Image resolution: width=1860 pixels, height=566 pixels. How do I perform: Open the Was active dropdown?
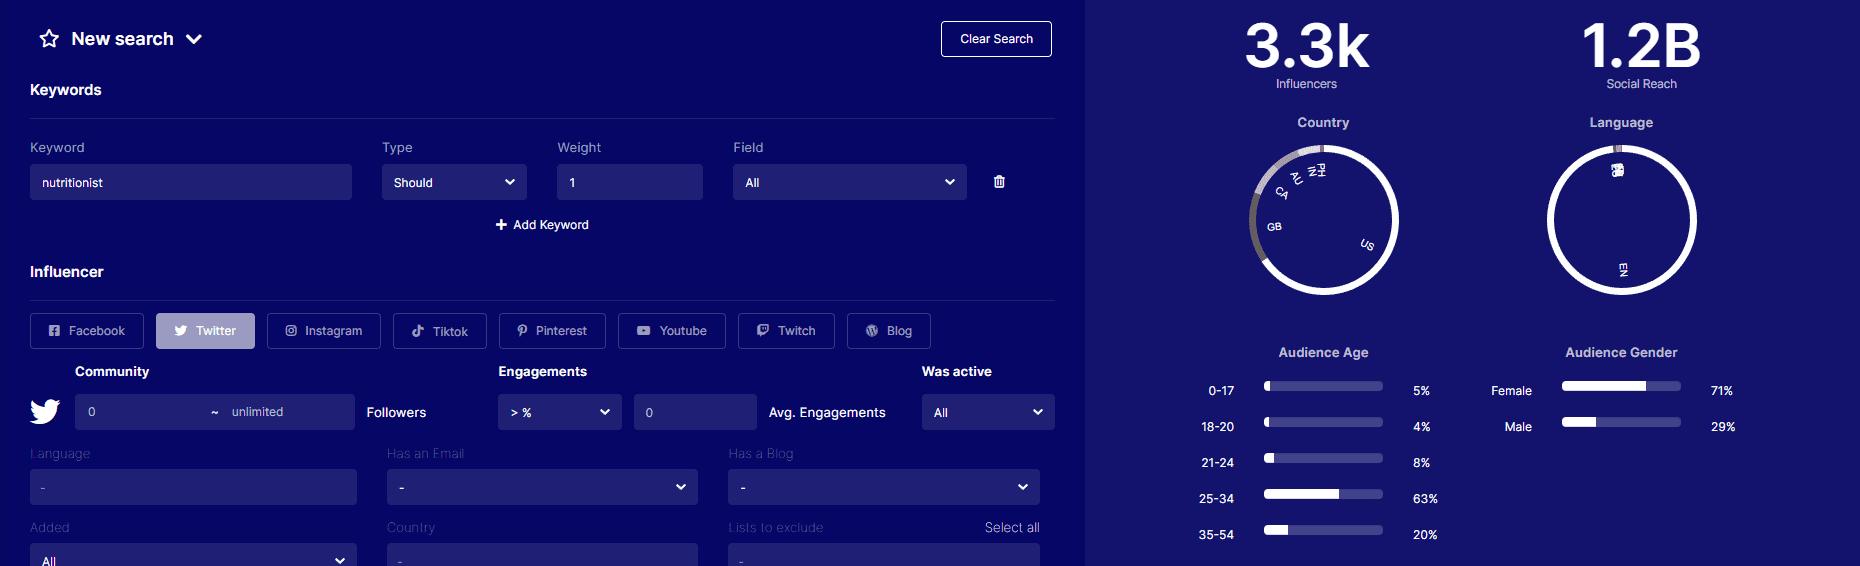[x=987, y=412]
